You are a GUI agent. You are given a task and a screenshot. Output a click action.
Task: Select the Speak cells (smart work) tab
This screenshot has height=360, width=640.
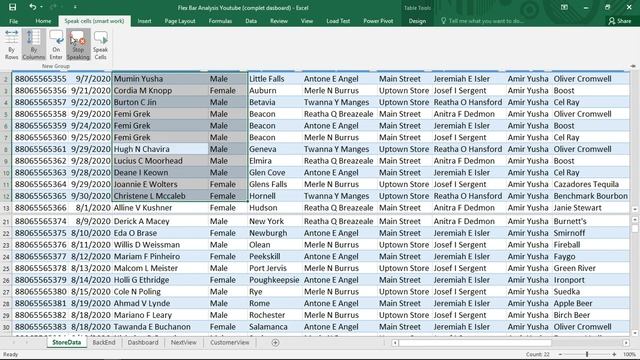(94, 21)
